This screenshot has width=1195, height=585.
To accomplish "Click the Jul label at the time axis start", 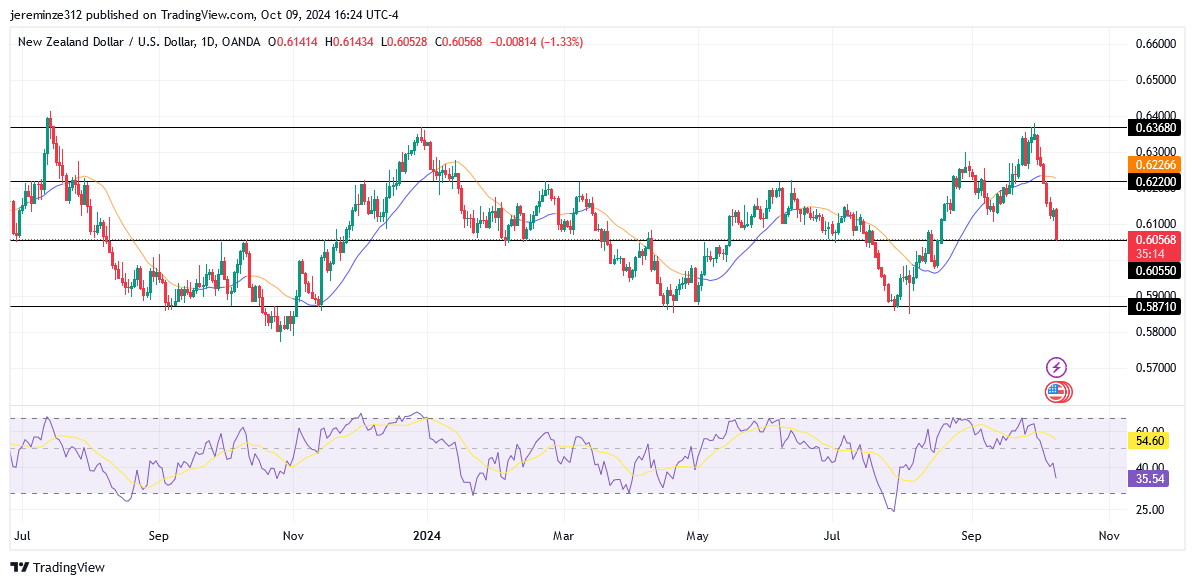I will pyautogui.click(x=23, y=536).
